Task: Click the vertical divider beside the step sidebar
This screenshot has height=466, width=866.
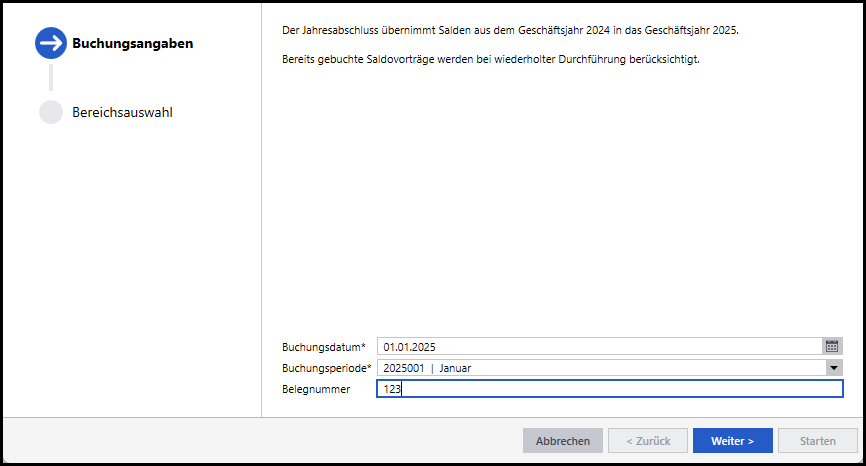Action: (x=261, y=210)
